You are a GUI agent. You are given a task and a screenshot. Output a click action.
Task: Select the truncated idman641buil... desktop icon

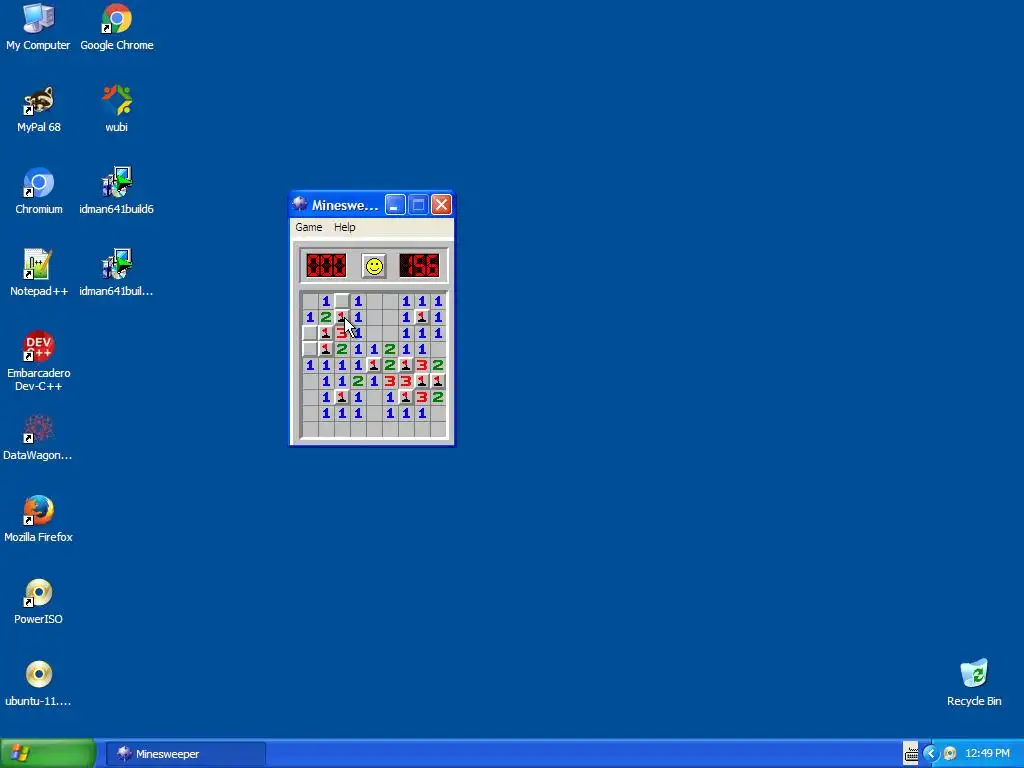click(x=116, y=274)
